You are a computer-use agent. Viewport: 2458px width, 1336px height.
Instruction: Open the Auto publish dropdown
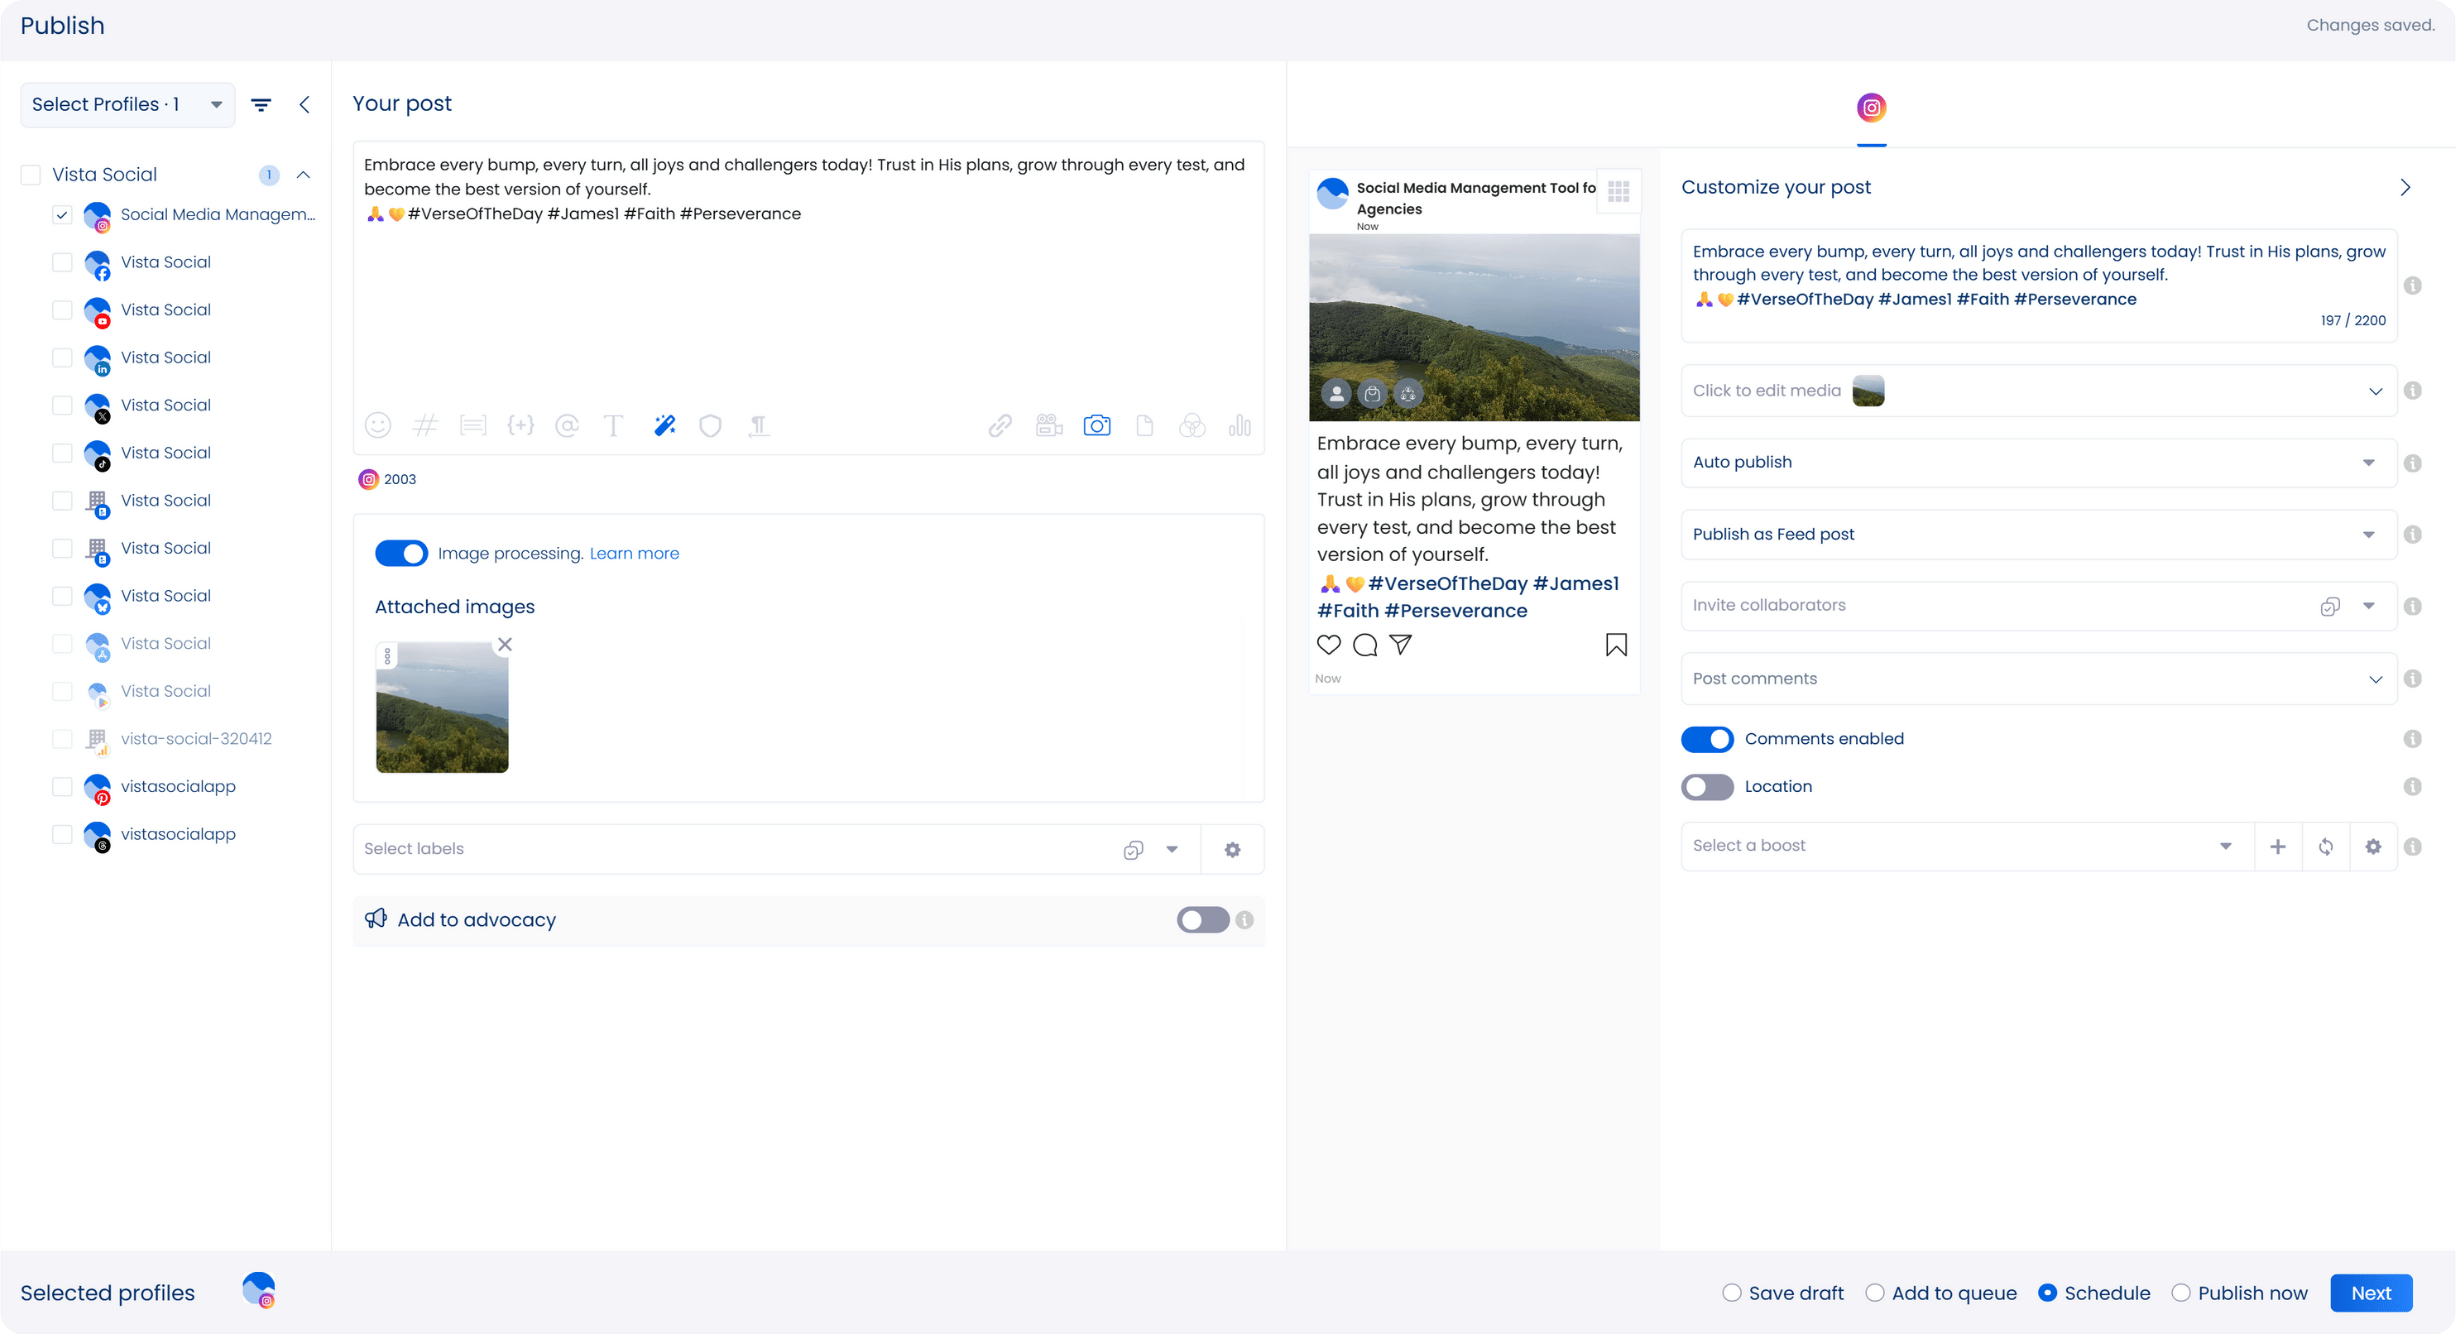2037,463
